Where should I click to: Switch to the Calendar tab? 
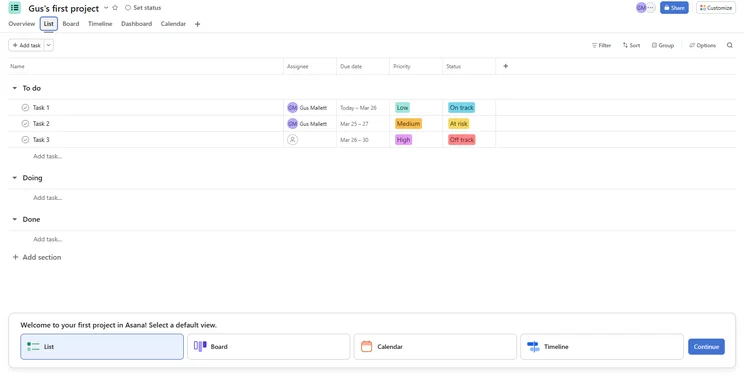[x=173, y=24]
